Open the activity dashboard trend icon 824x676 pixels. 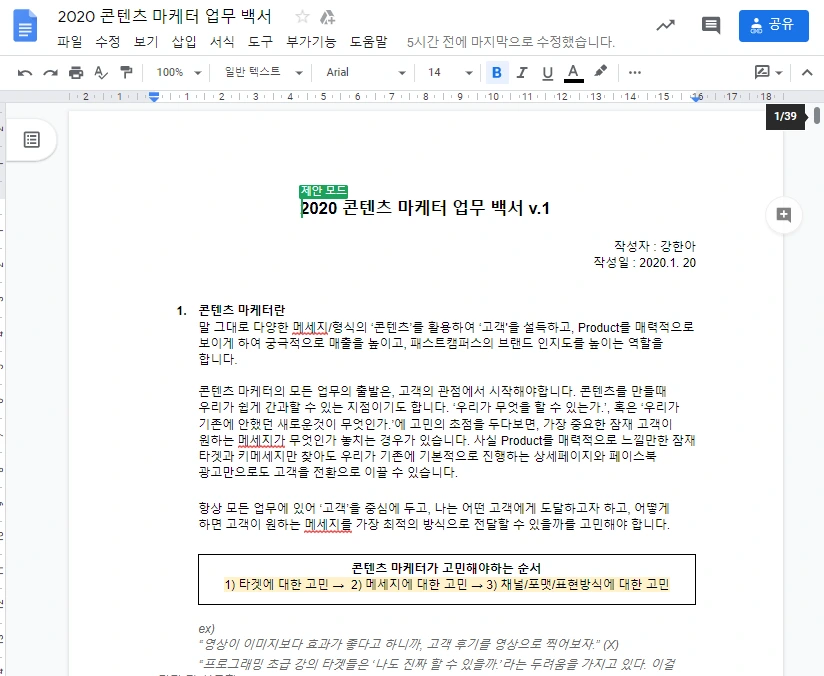[x=665, y=25]
